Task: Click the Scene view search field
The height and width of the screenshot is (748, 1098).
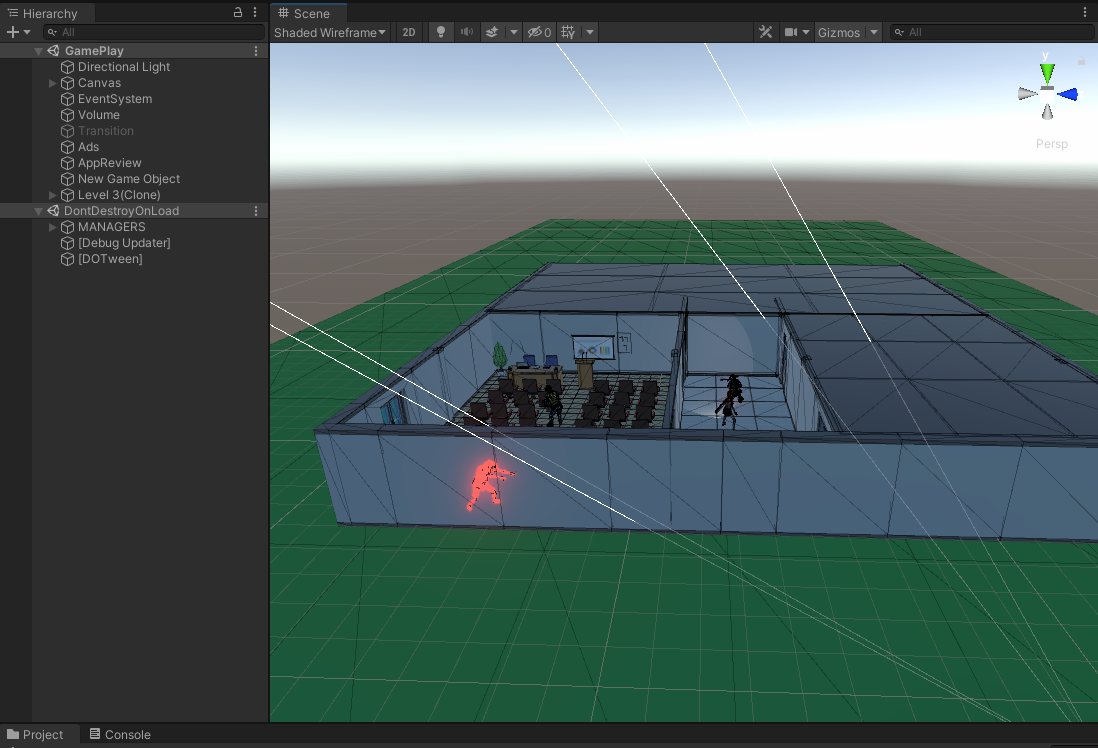Action: pyautogui.click(x=990, y=32)
